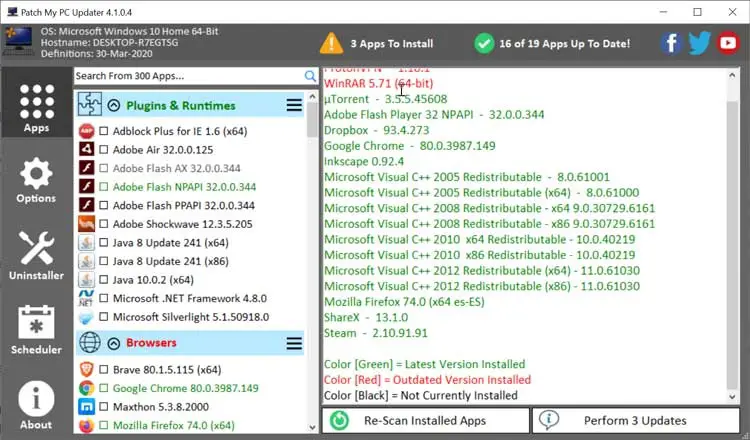
Task: Click Re-Scan Installed Apps button
Action: point(425,420)
